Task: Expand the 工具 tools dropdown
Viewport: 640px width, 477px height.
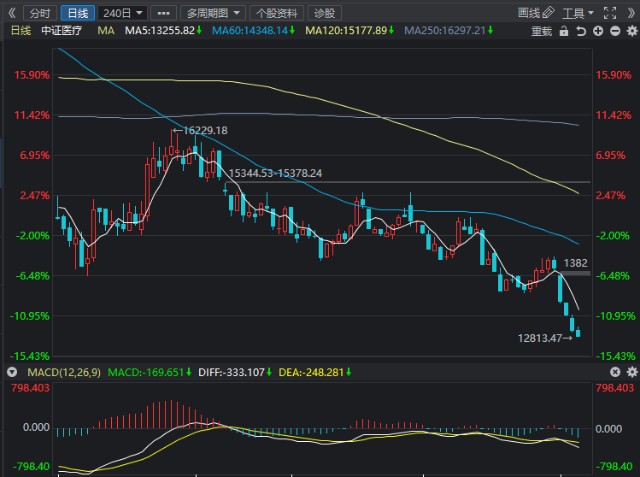Action: [578, 13]
